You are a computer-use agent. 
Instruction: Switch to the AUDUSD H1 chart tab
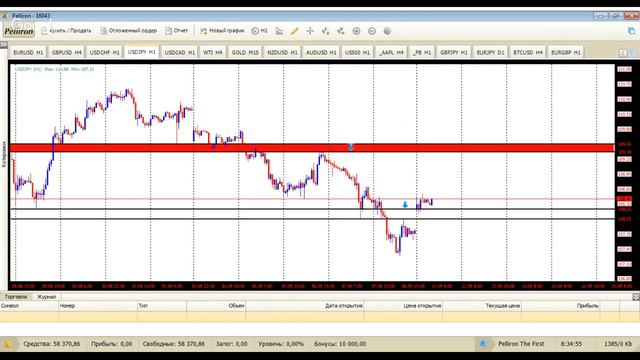click(321, 53)
